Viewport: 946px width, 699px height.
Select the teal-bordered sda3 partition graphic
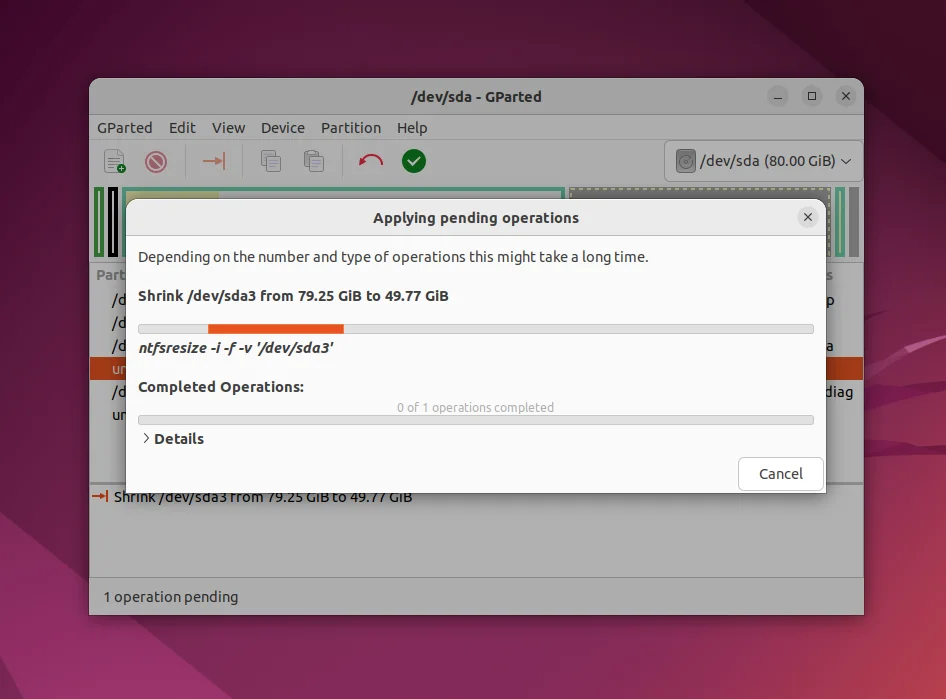[x=344, y=193]
